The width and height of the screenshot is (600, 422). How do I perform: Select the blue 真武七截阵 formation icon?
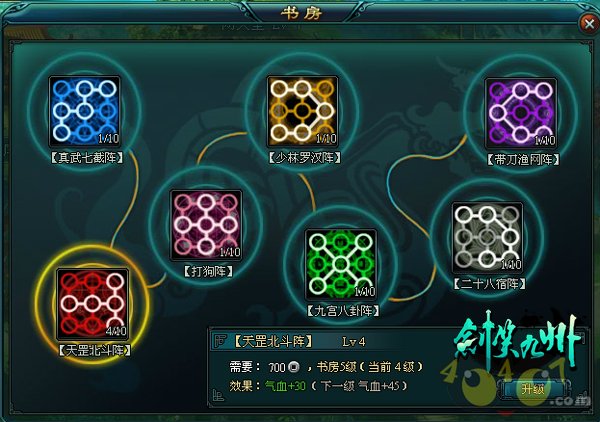[85, 111]
